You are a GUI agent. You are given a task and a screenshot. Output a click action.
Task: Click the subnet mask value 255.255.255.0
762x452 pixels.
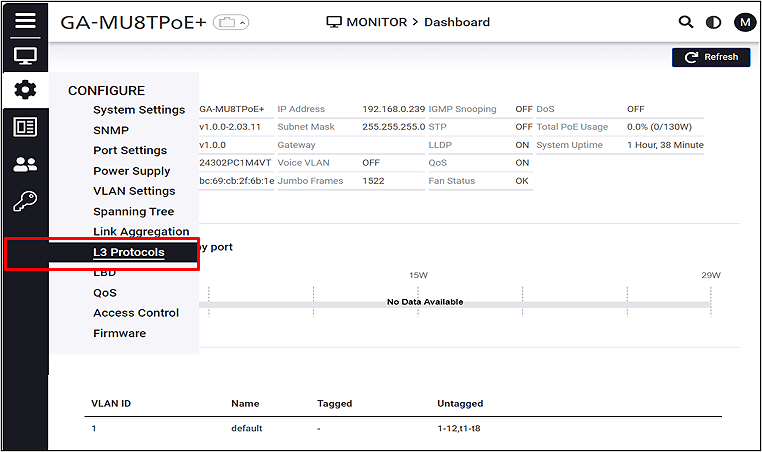394,127
